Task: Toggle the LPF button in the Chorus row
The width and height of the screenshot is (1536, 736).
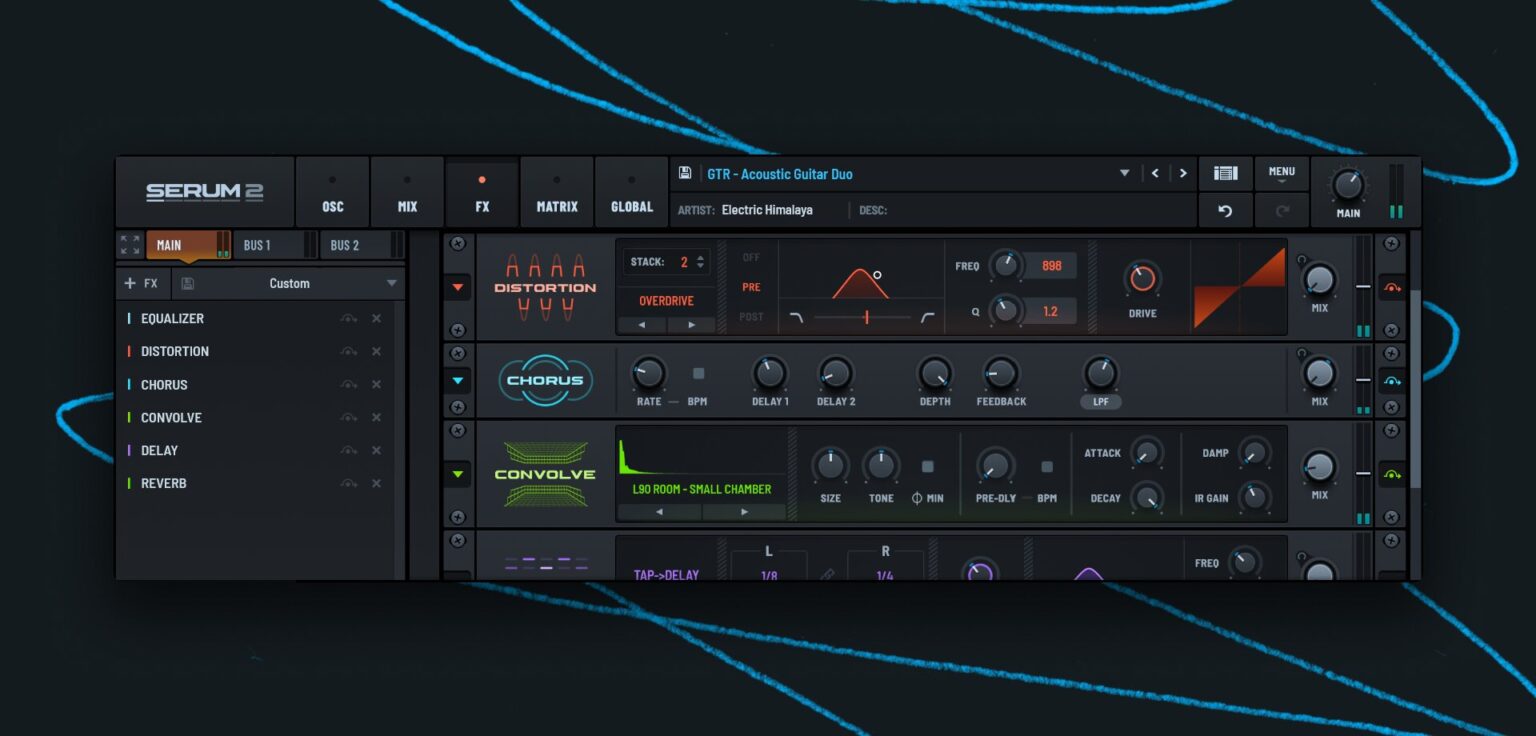Action: (1100, 401)
